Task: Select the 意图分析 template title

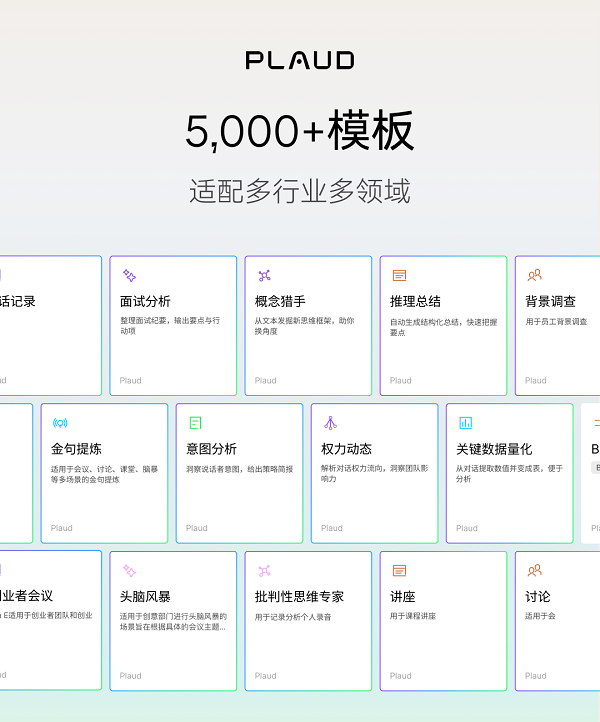Action: (x=211, y=449)
